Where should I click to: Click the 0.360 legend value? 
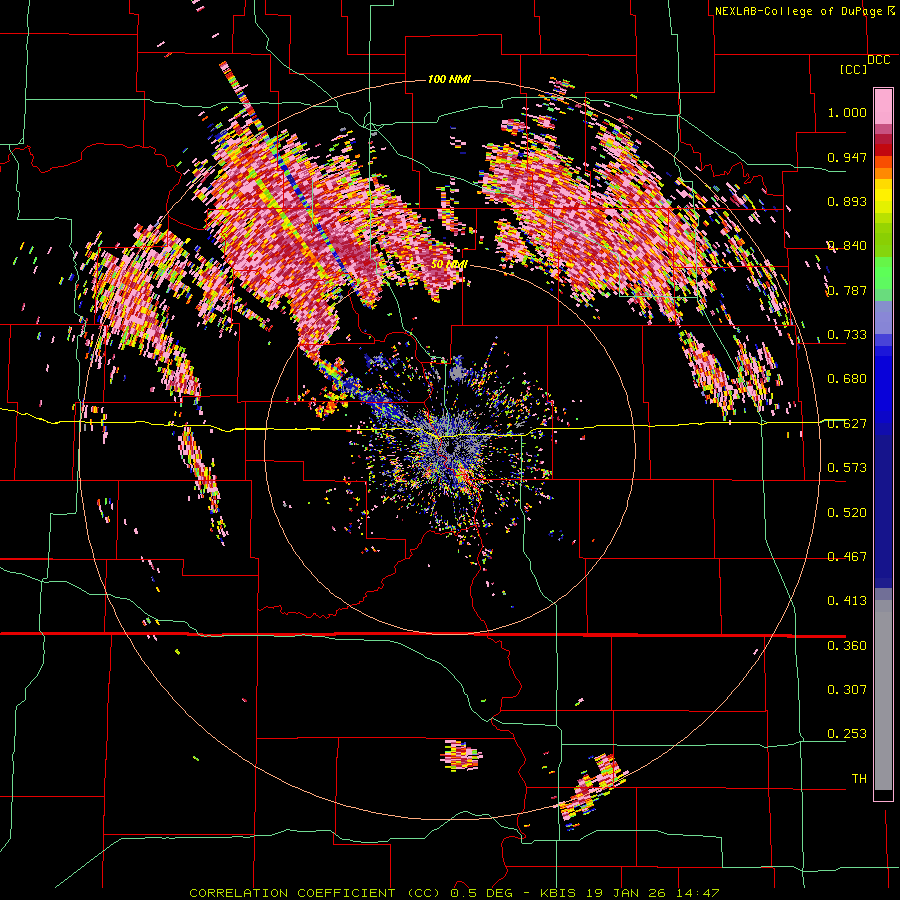click(847, 646)
